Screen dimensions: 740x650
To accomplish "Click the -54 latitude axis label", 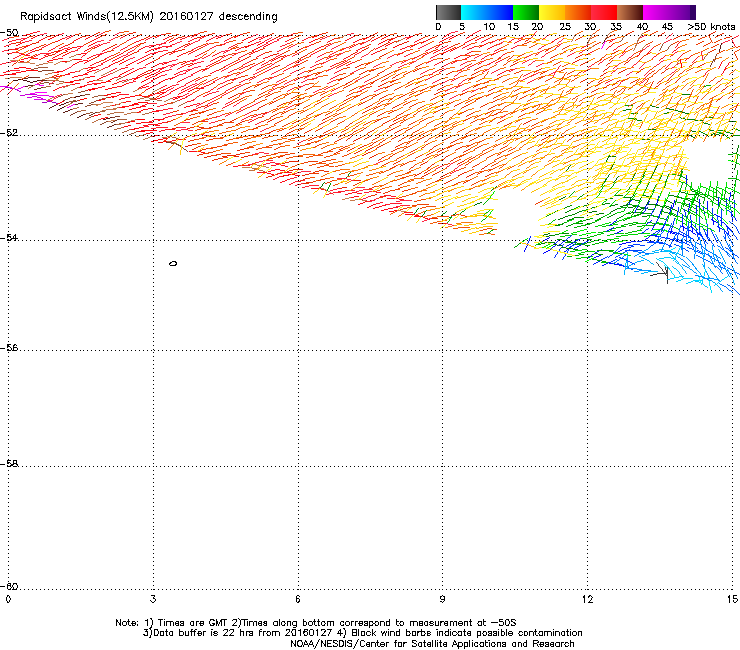I will point(10,238).
